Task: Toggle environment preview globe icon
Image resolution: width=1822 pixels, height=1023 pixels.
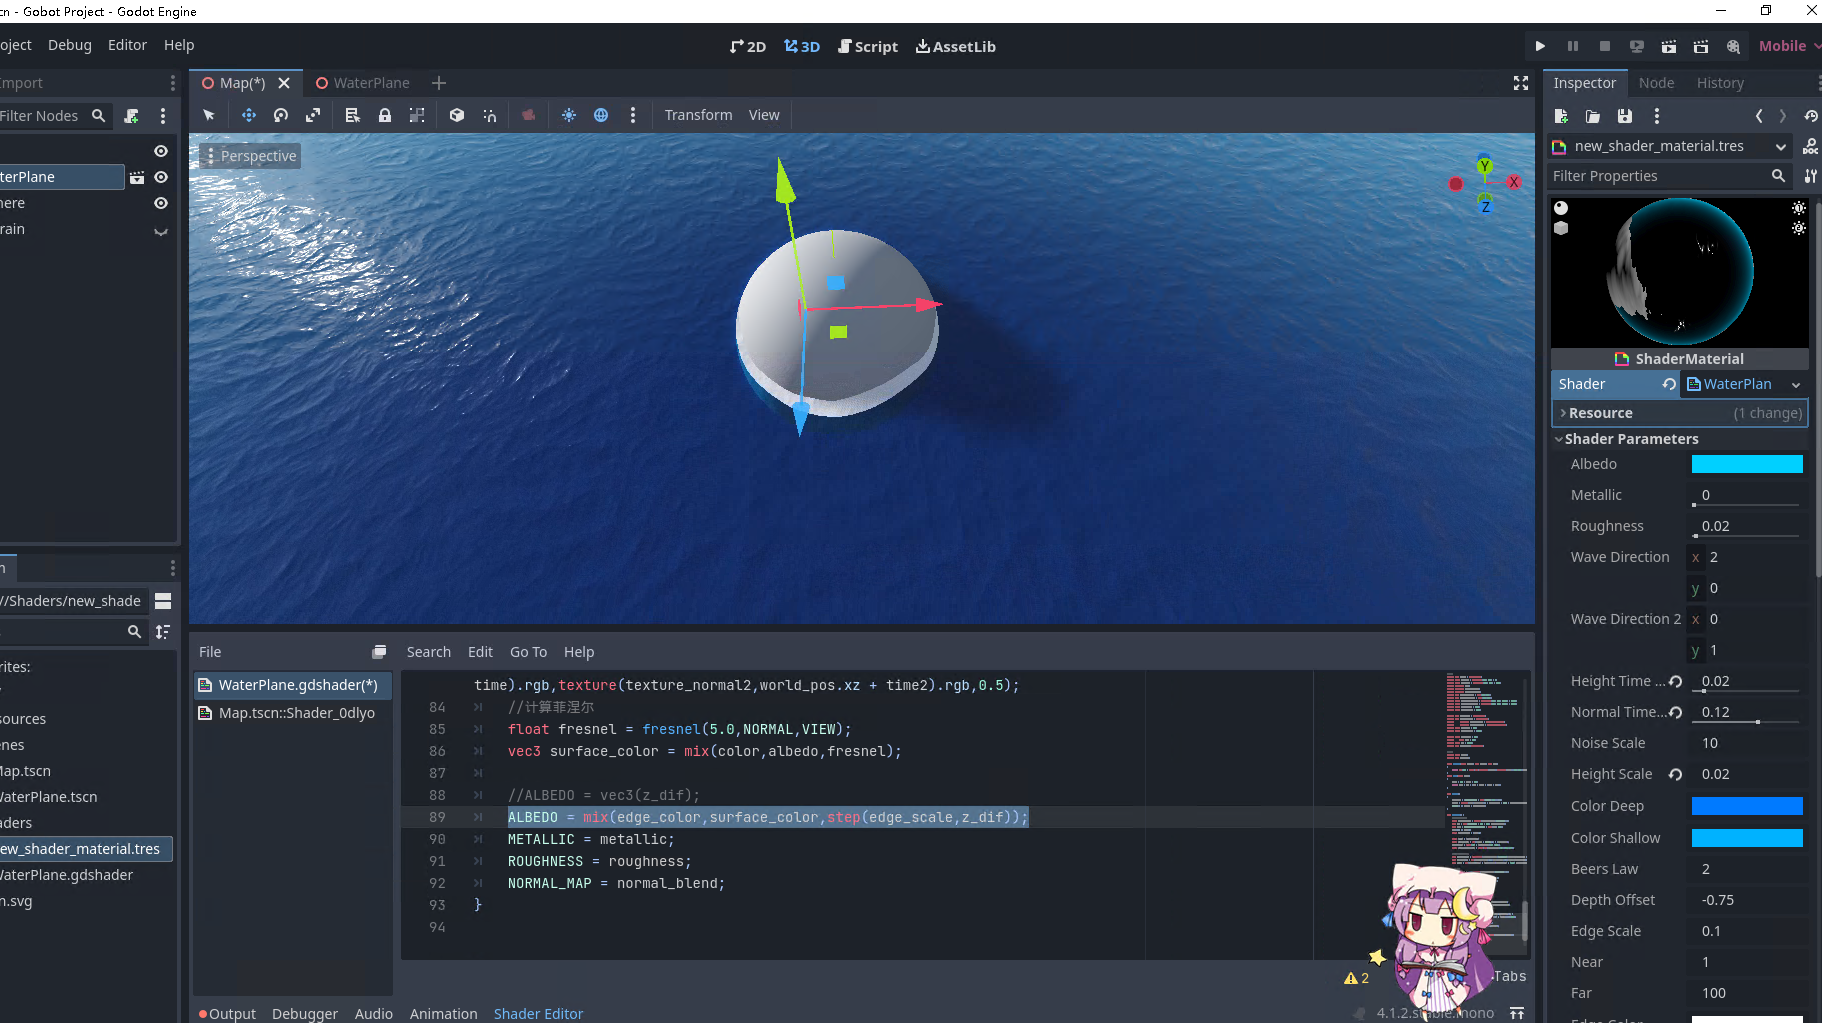Action: 601,115
